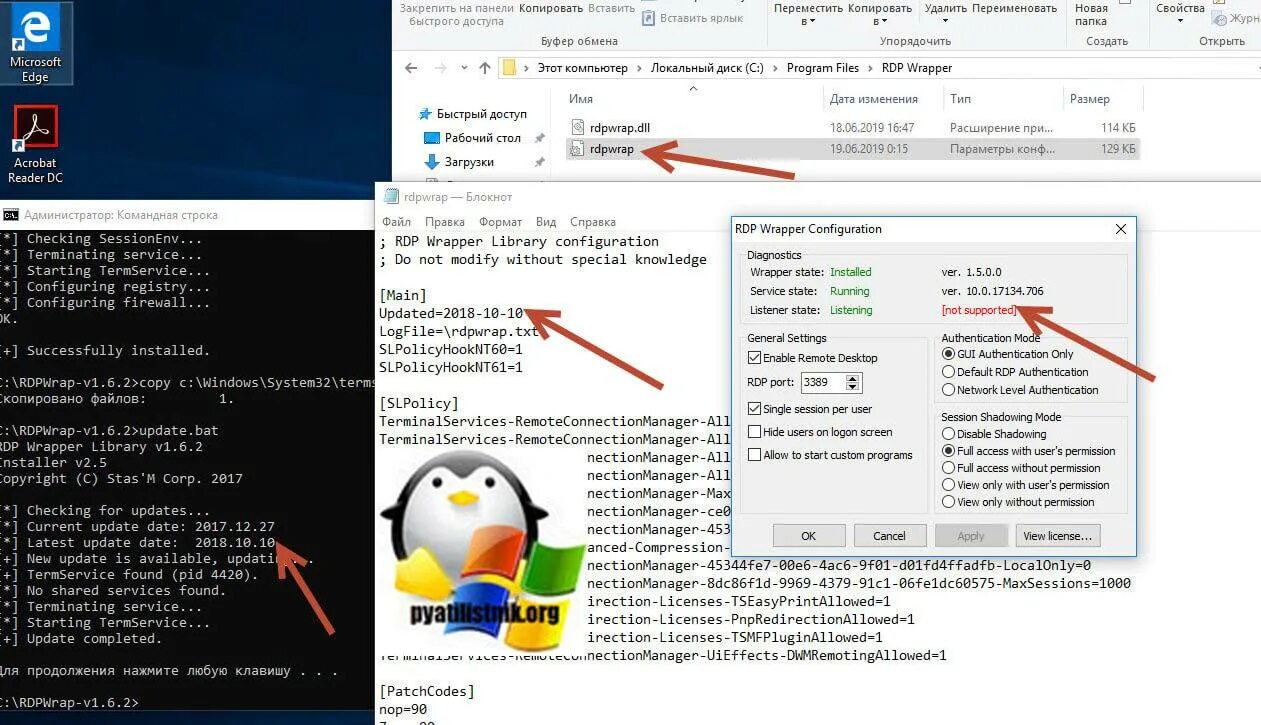Open the Правка menu in Notepad
1261x725 pixels.
pos(444,222)
